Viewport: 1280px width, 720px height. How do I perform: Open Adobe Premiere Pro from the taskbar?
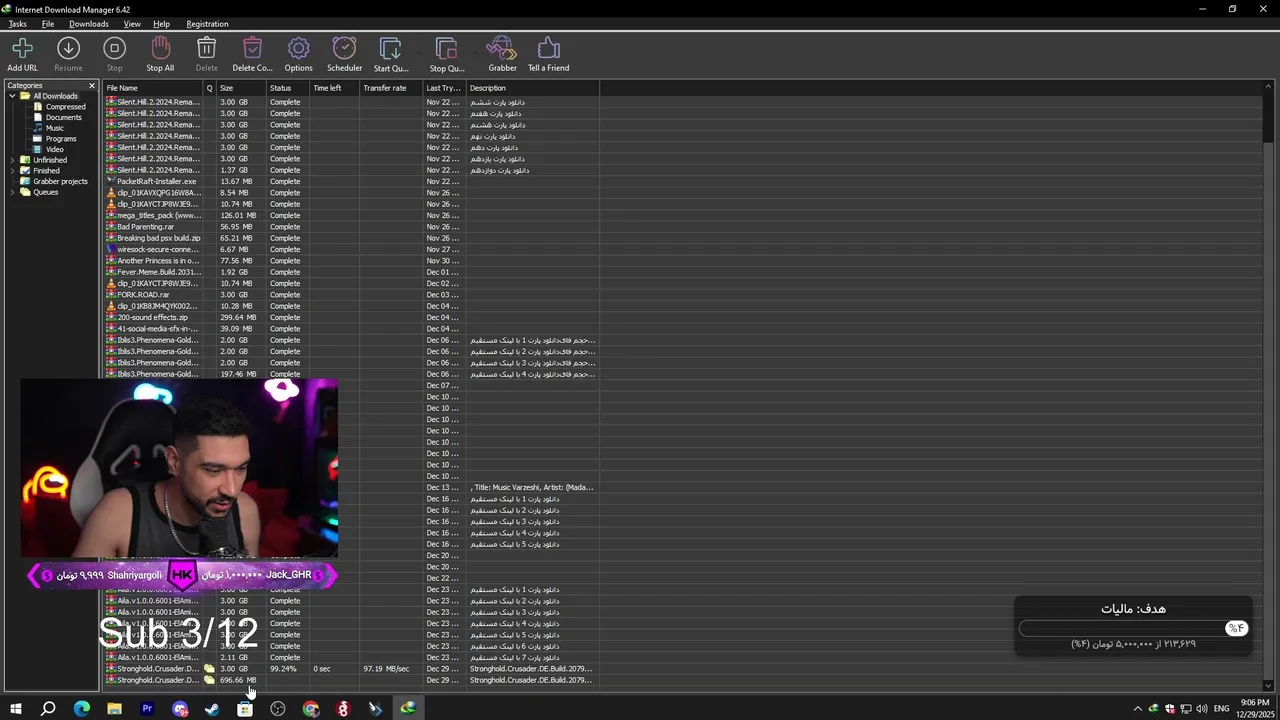[147, 709]
